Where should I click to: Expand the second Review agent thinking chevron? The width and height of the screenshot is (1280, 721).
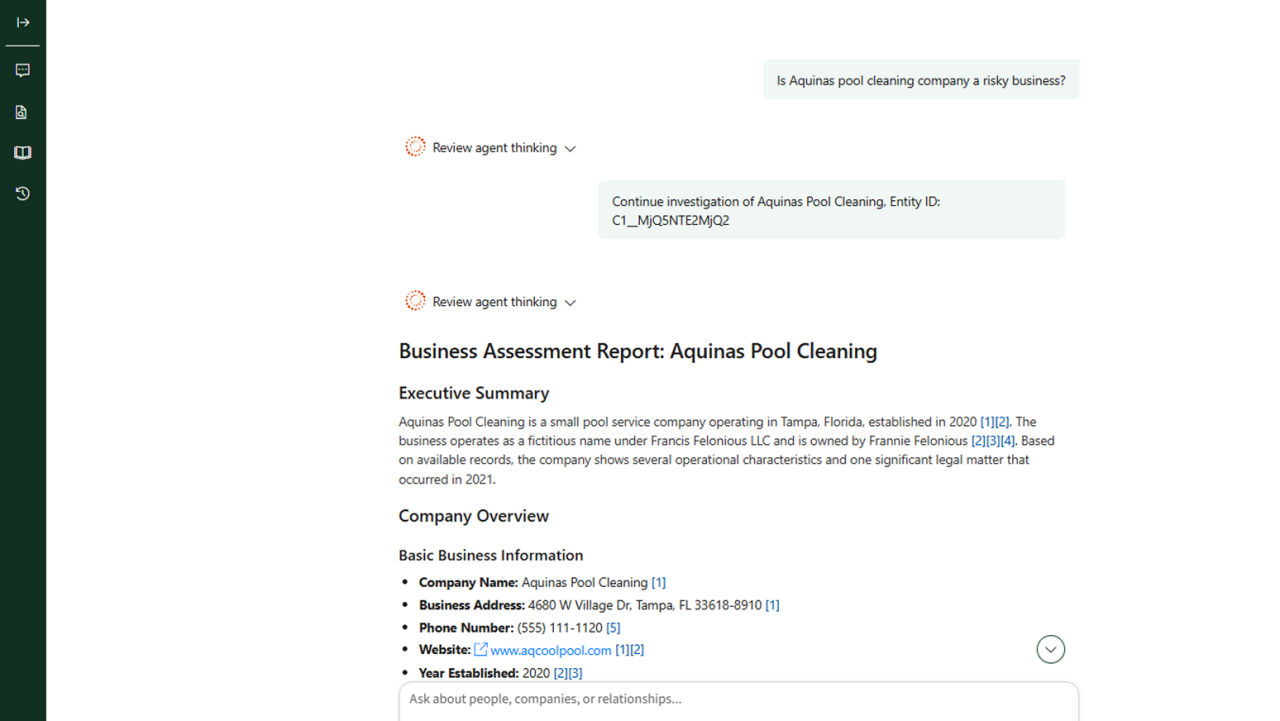click(570, 303)
